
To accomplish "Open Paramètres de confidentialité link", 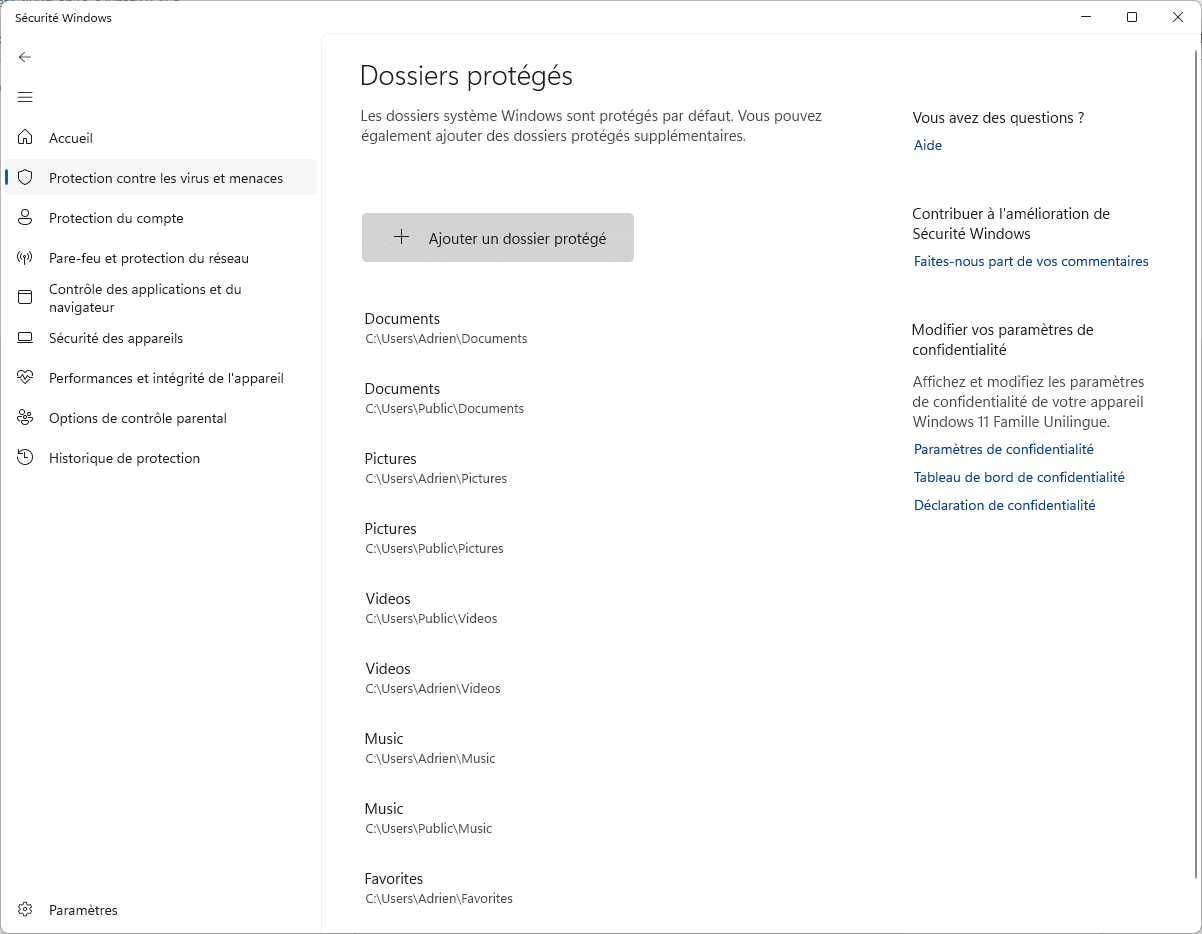I will pyautogui.click(x=1004, y=450).
